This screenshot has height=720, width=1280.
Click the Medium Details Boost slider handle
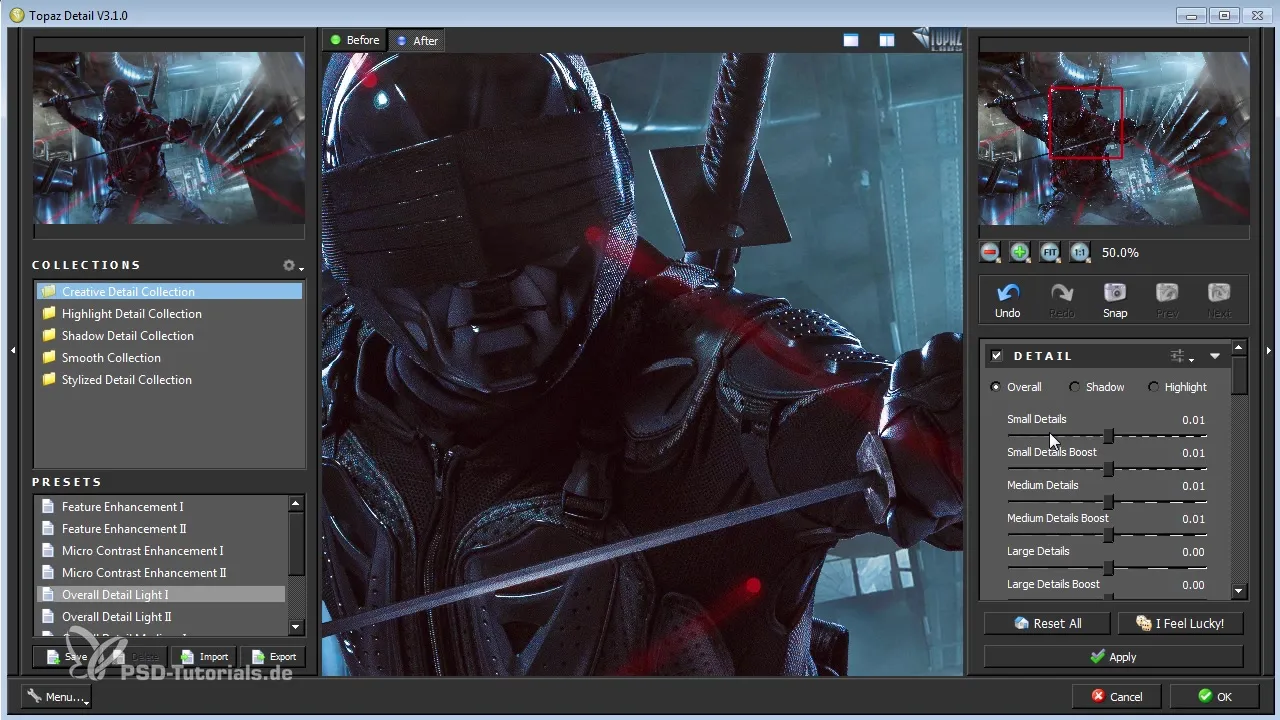click(x=1109, y=535)
